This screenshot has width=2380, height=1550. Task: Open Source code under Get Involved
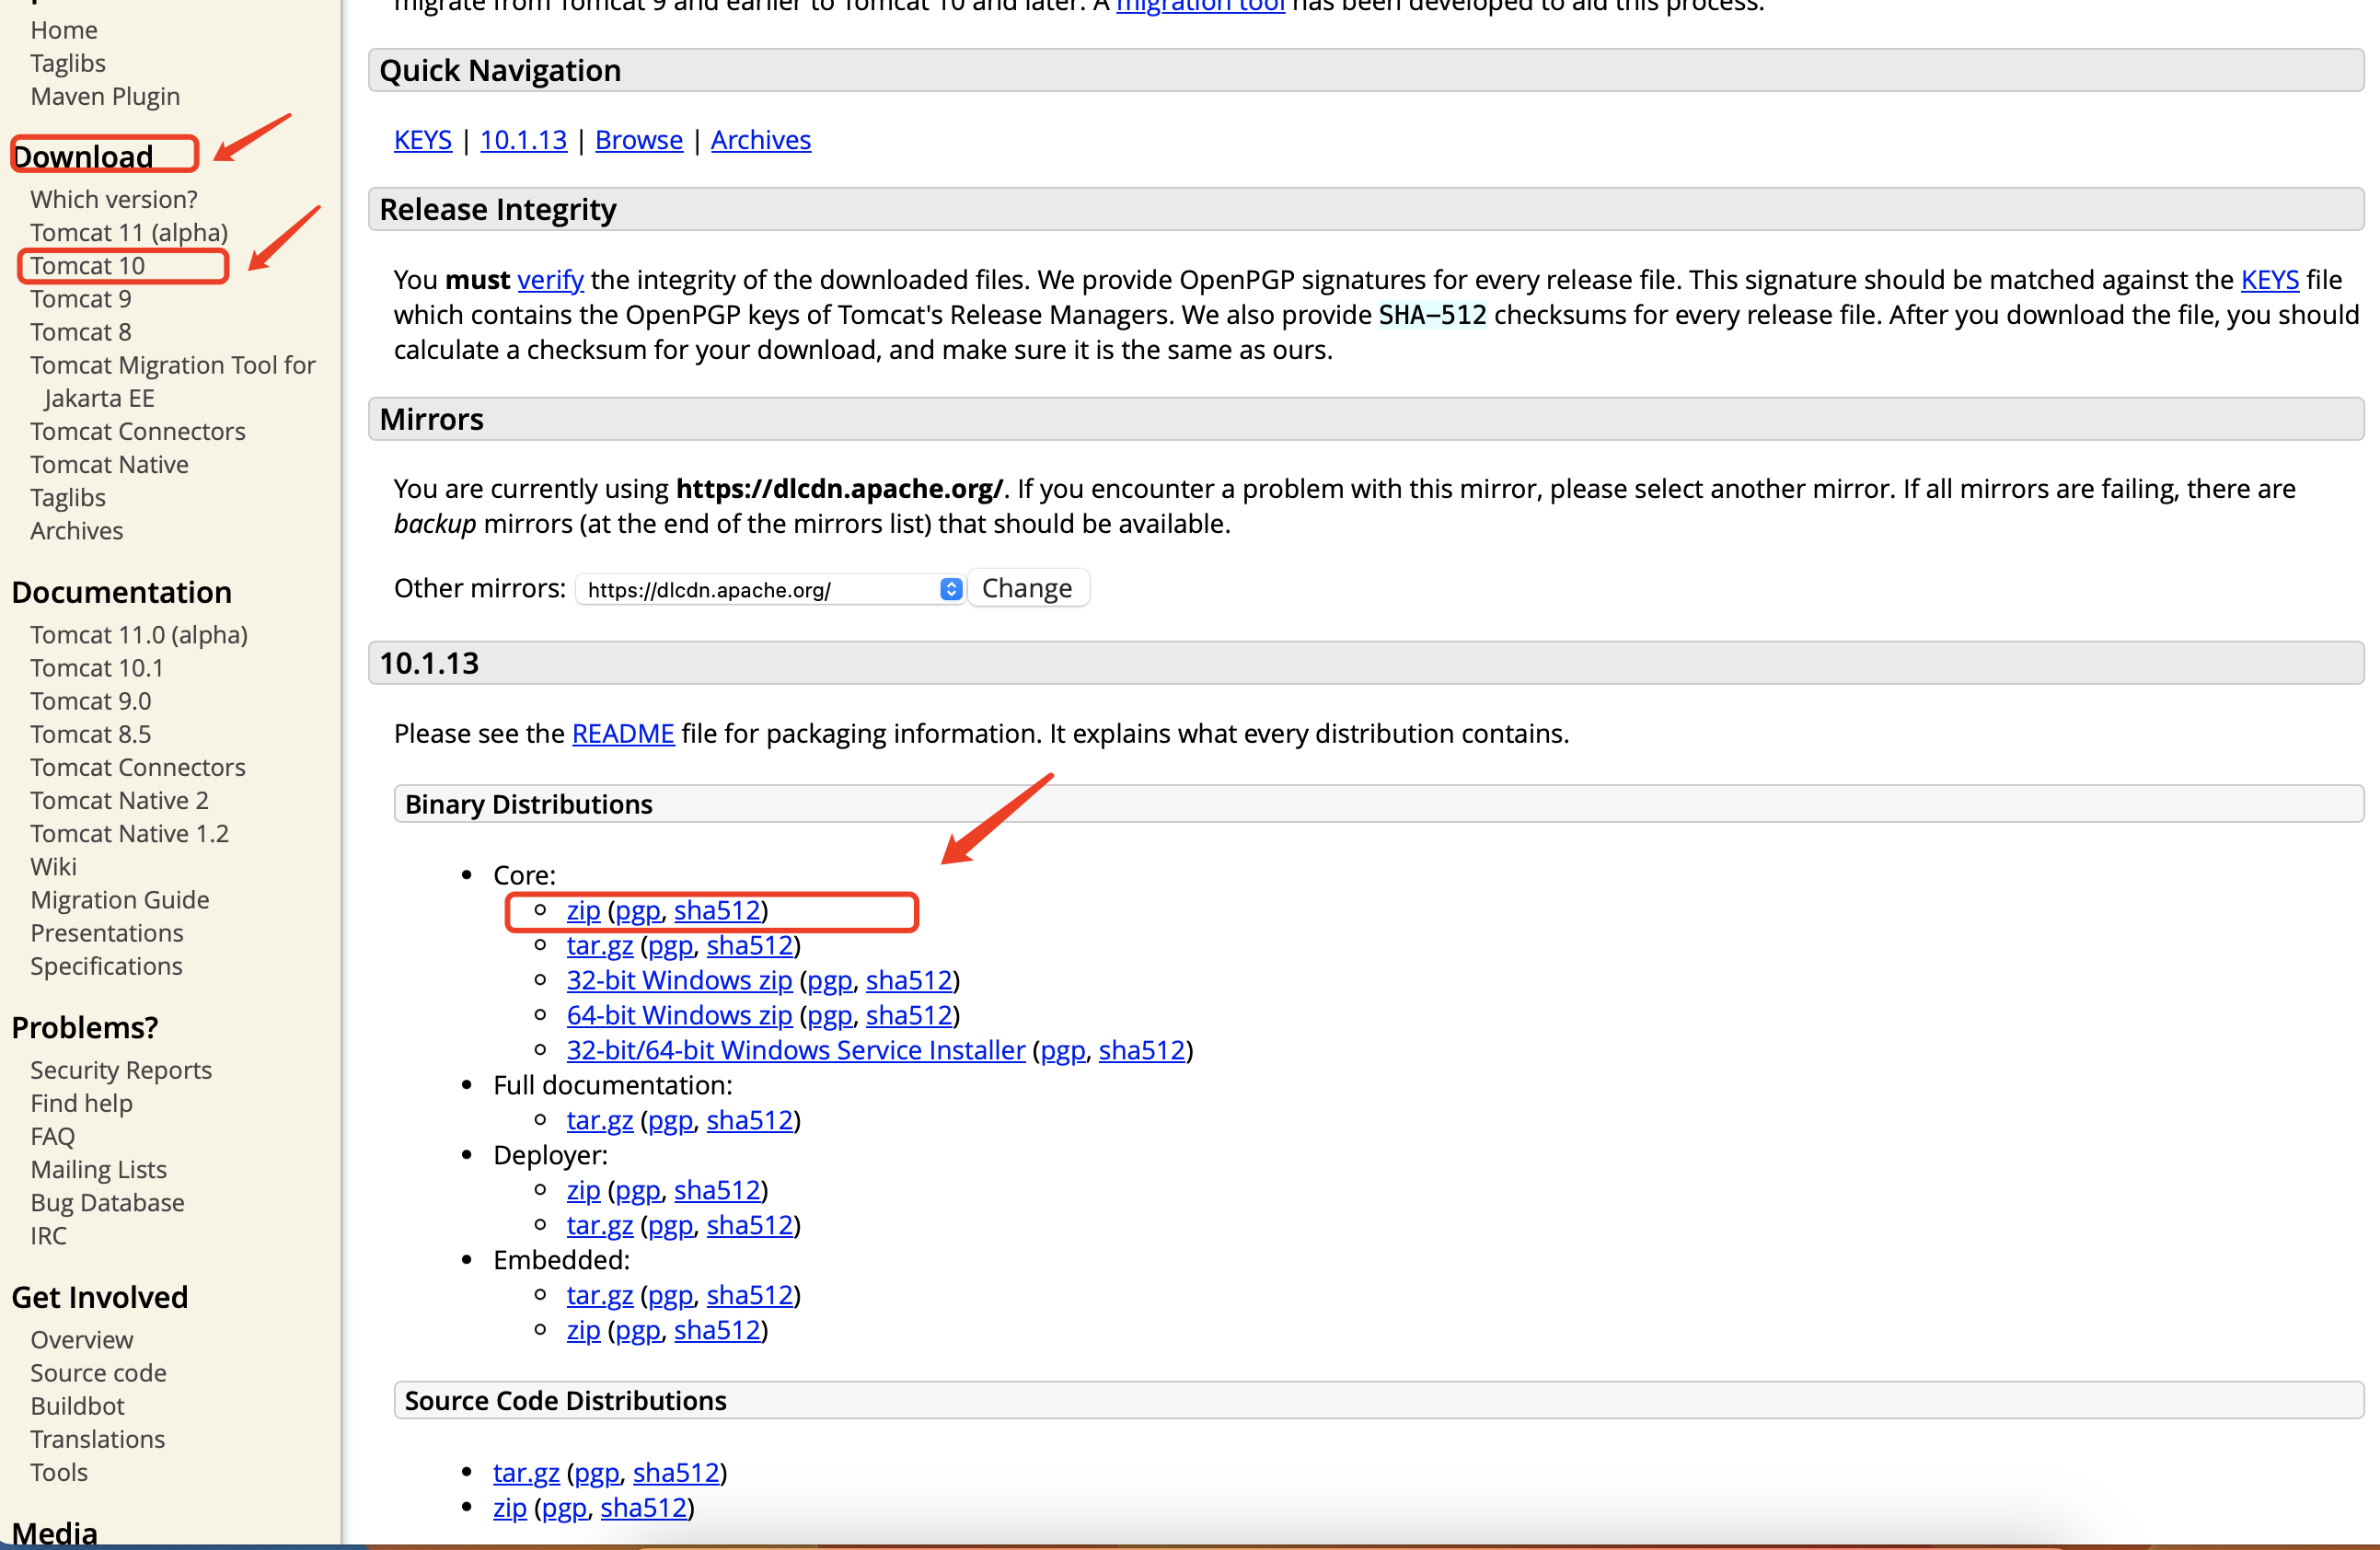98,1373
